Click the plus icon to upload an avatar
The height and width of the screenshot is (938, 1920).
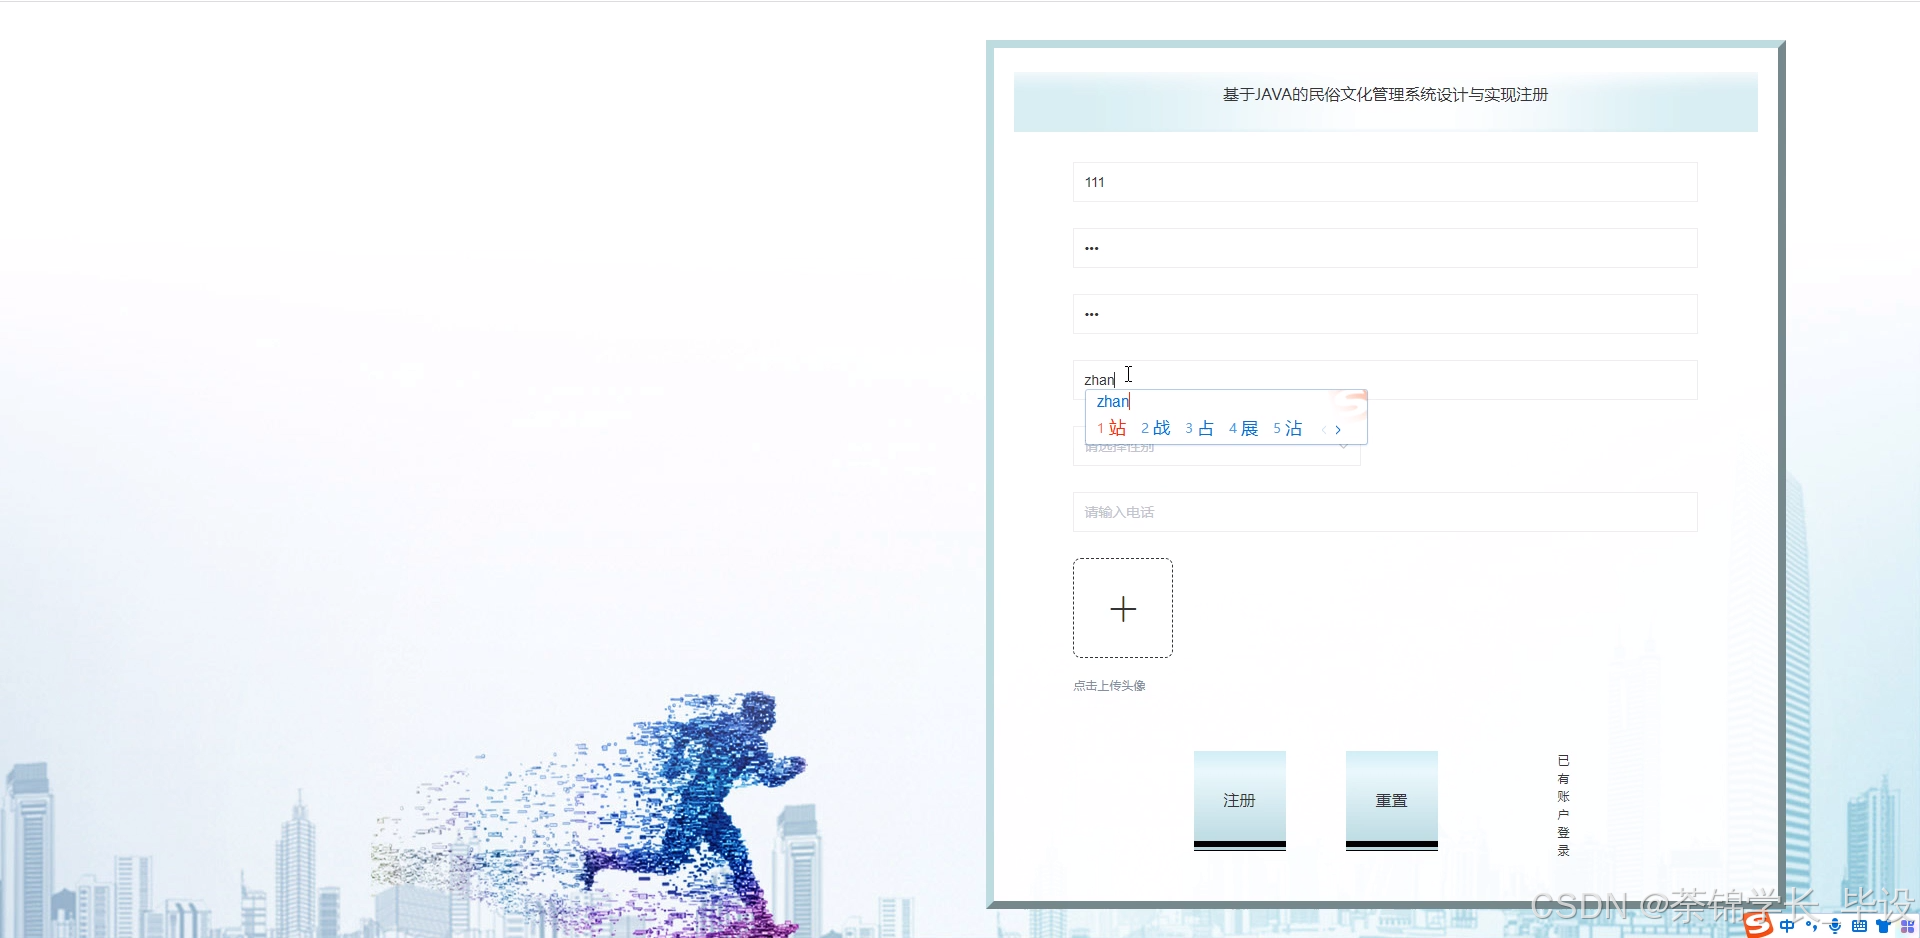1123,608
